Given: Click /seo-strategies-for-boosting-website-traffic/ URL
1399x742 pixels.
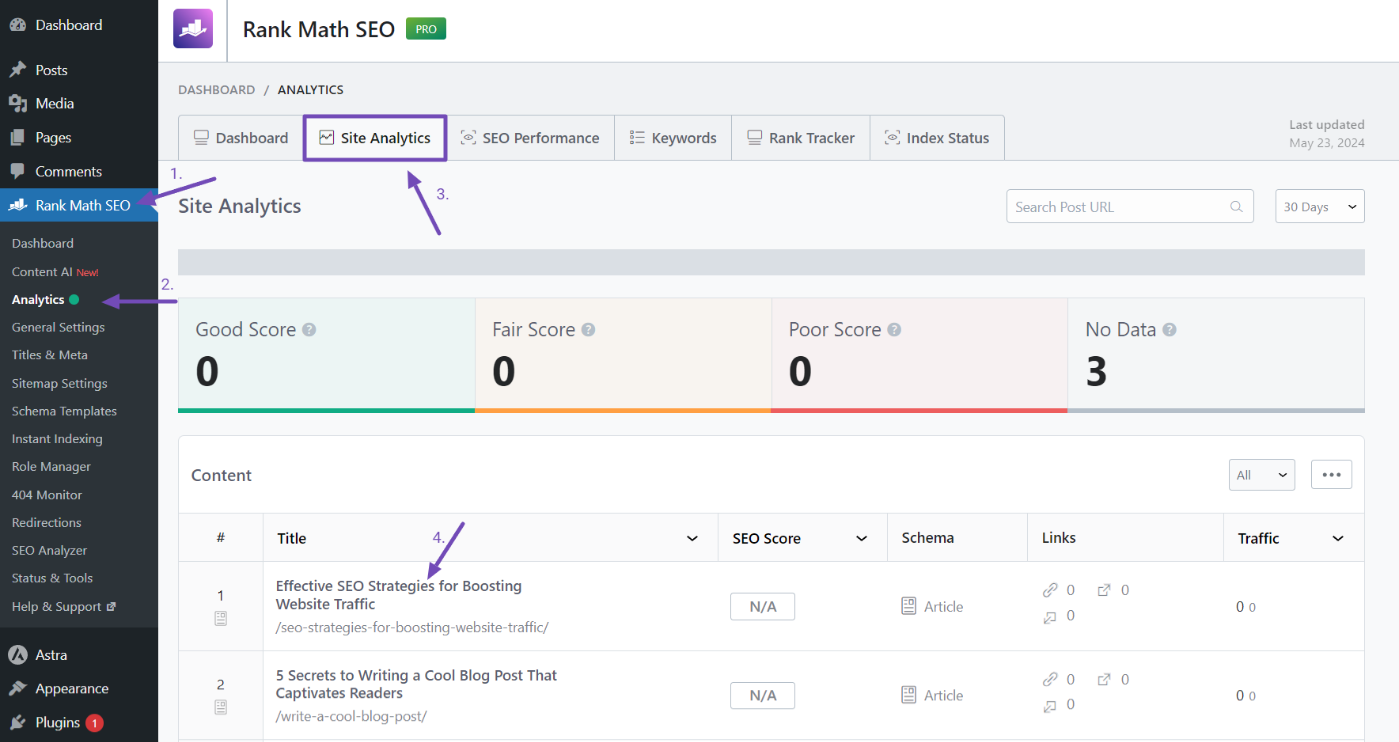Looking at the screenshot, I should click(412, 627).
